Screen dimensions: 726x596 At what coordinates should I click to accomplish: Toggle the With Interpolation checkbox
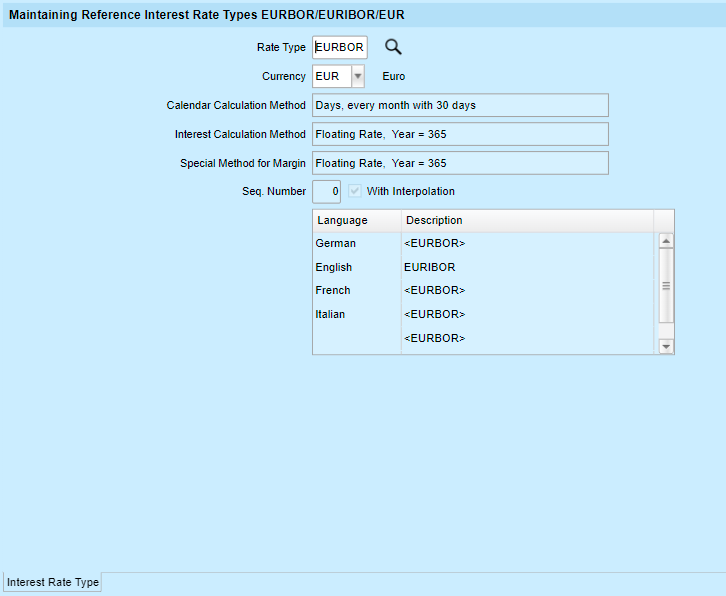tap(355, 191)
